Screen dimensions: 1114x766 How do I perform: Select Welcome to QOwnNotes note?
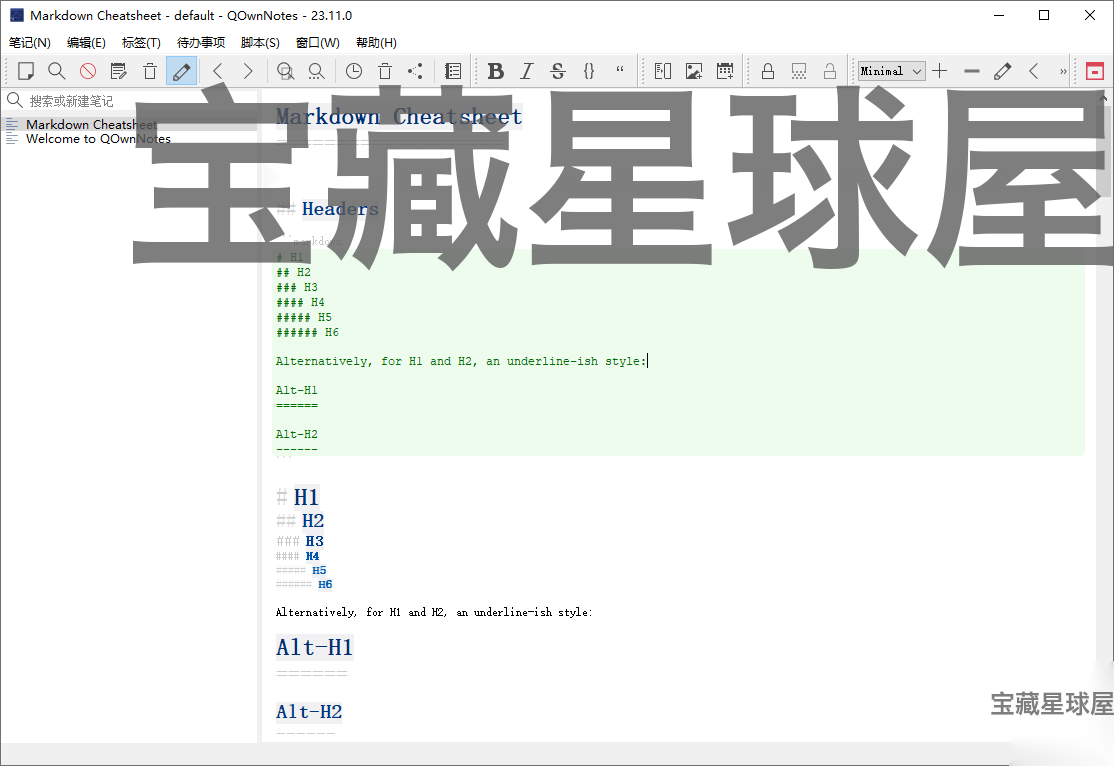[x=129, y=139]
